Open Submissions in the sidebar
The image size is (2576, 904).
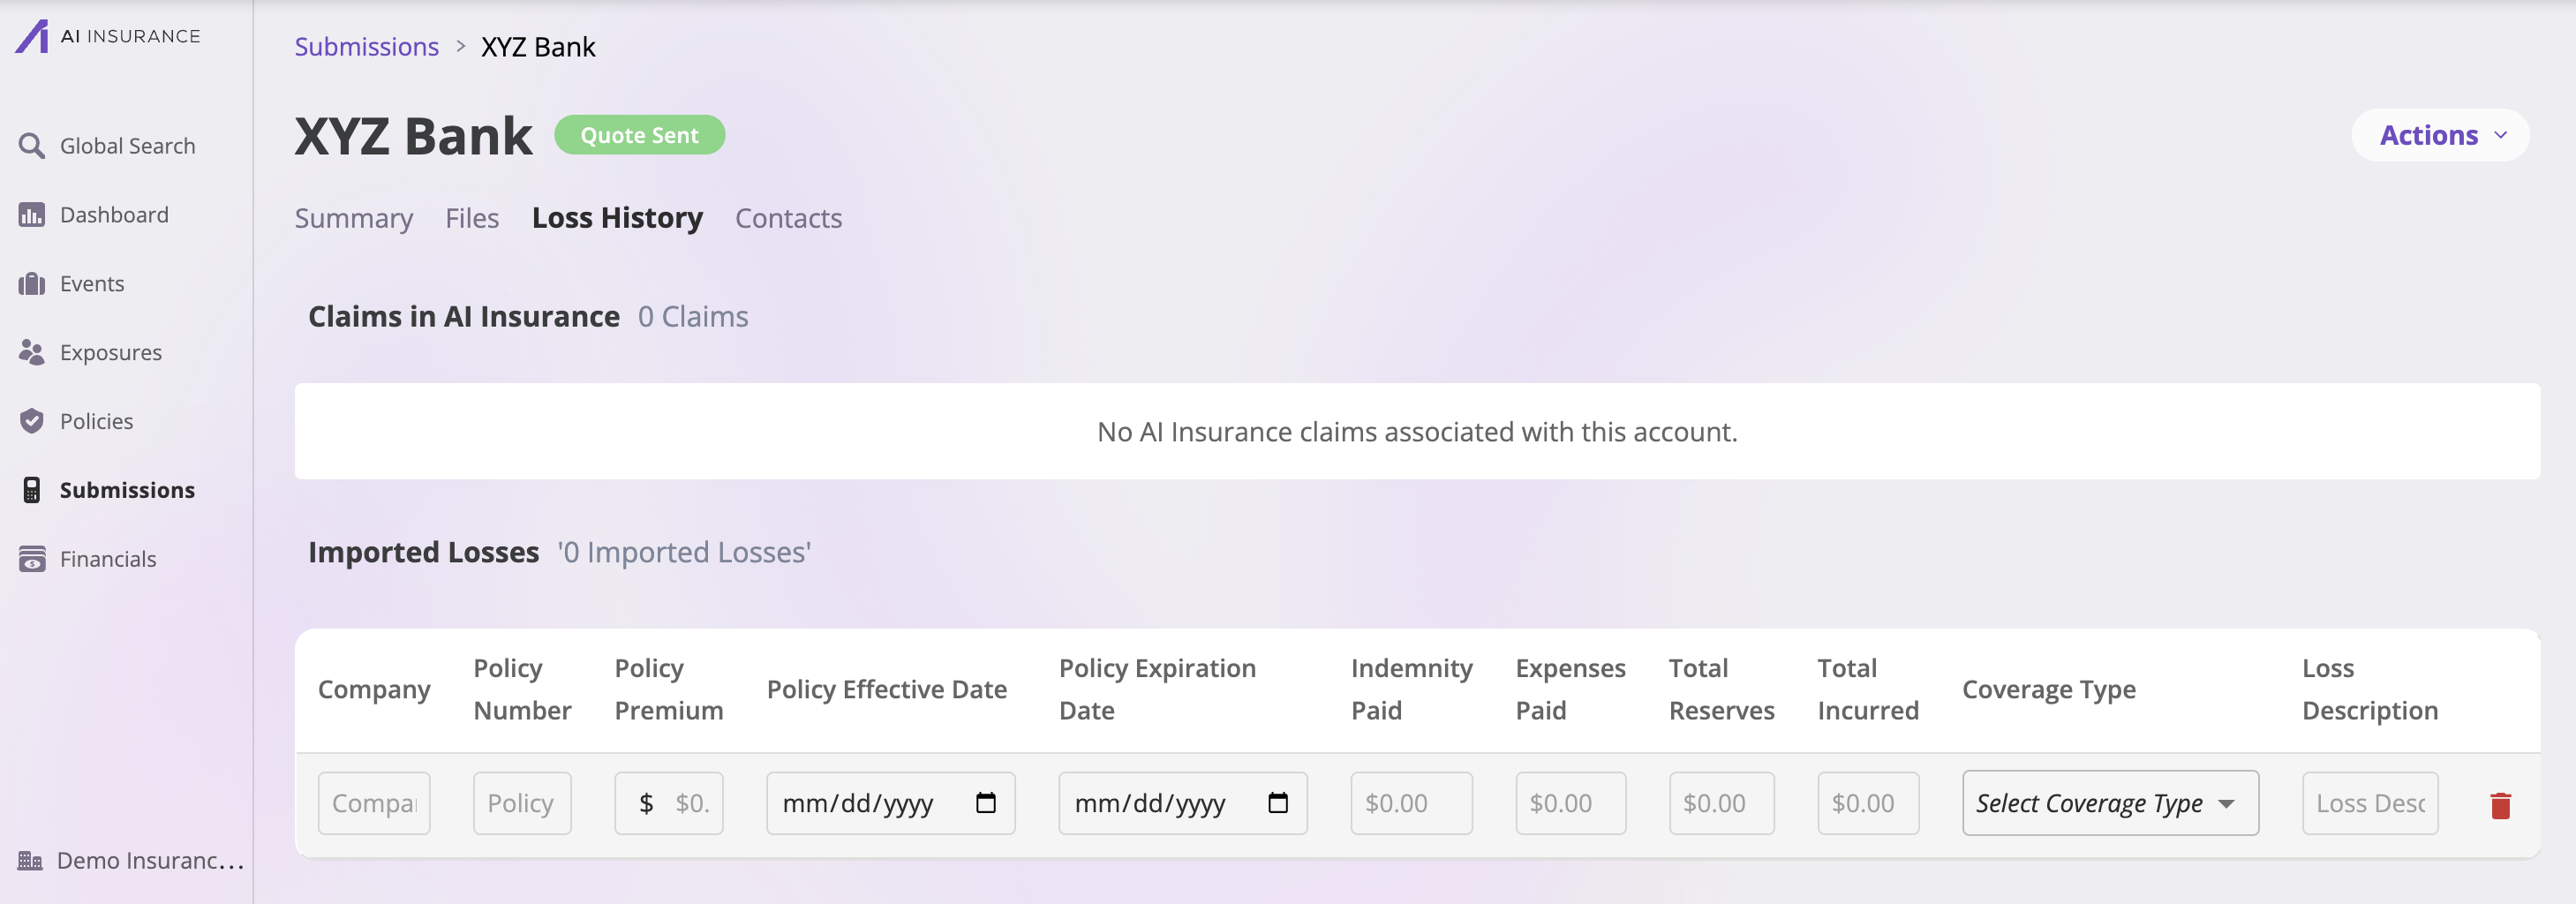click(127, 490)
